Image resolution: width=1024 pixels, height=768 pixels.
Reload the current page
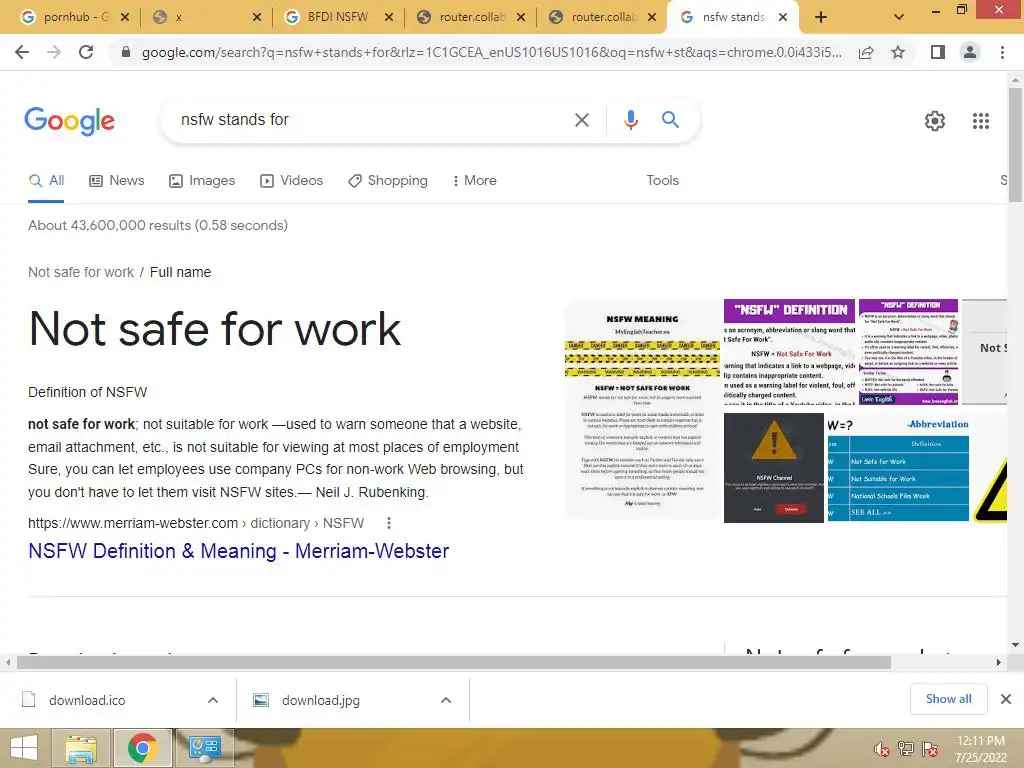pyautogui.click(x=86, y=52)
